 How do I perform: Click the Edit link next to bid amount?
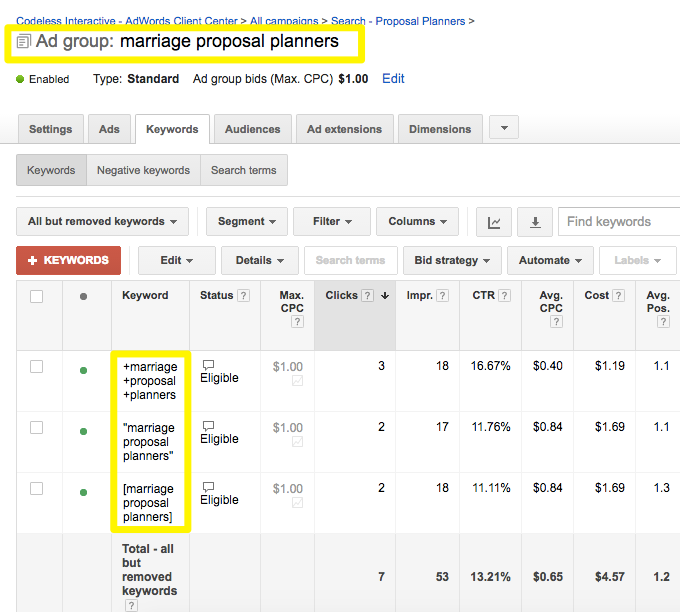(393, 78)
